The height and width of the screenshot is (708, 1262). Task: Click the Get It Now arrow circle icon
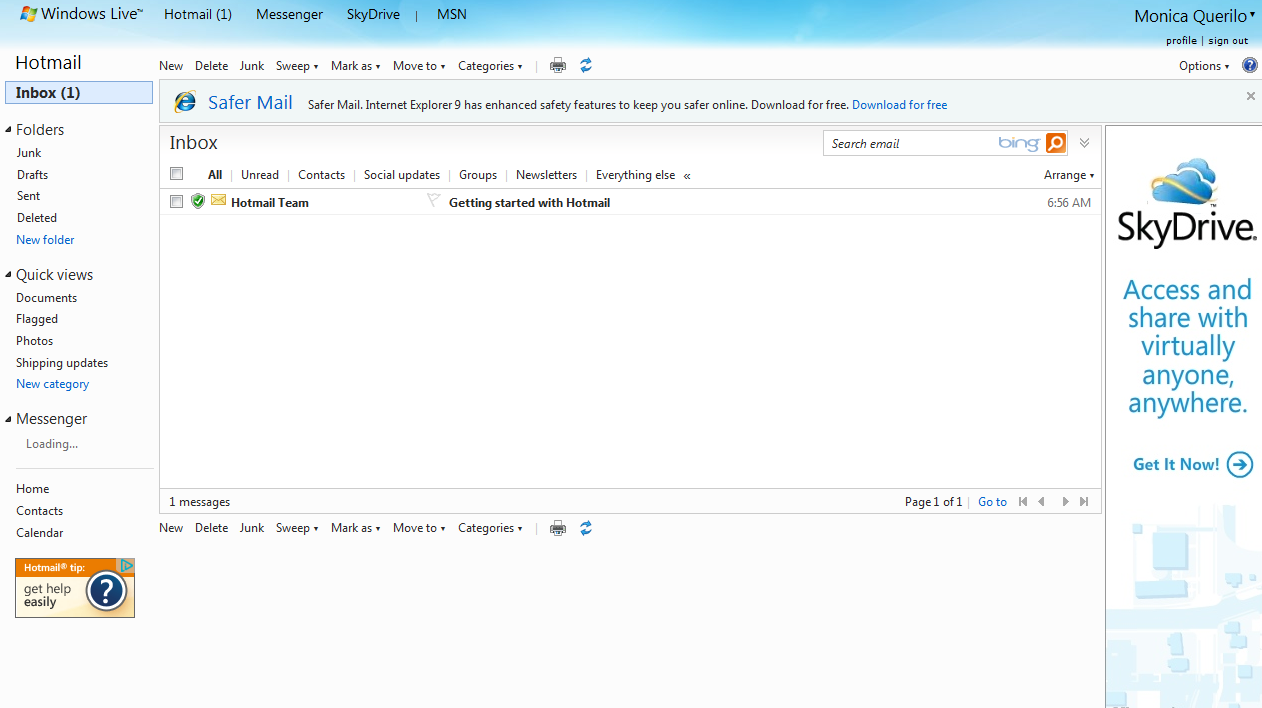(1240, 464)
